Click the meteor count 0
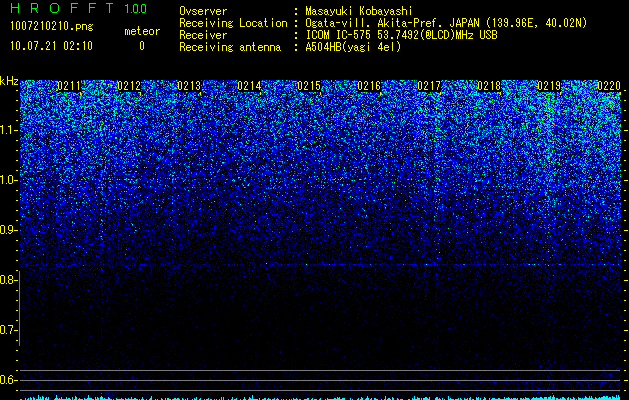Viewport: 629px width, 400px height. coord(142,46)
